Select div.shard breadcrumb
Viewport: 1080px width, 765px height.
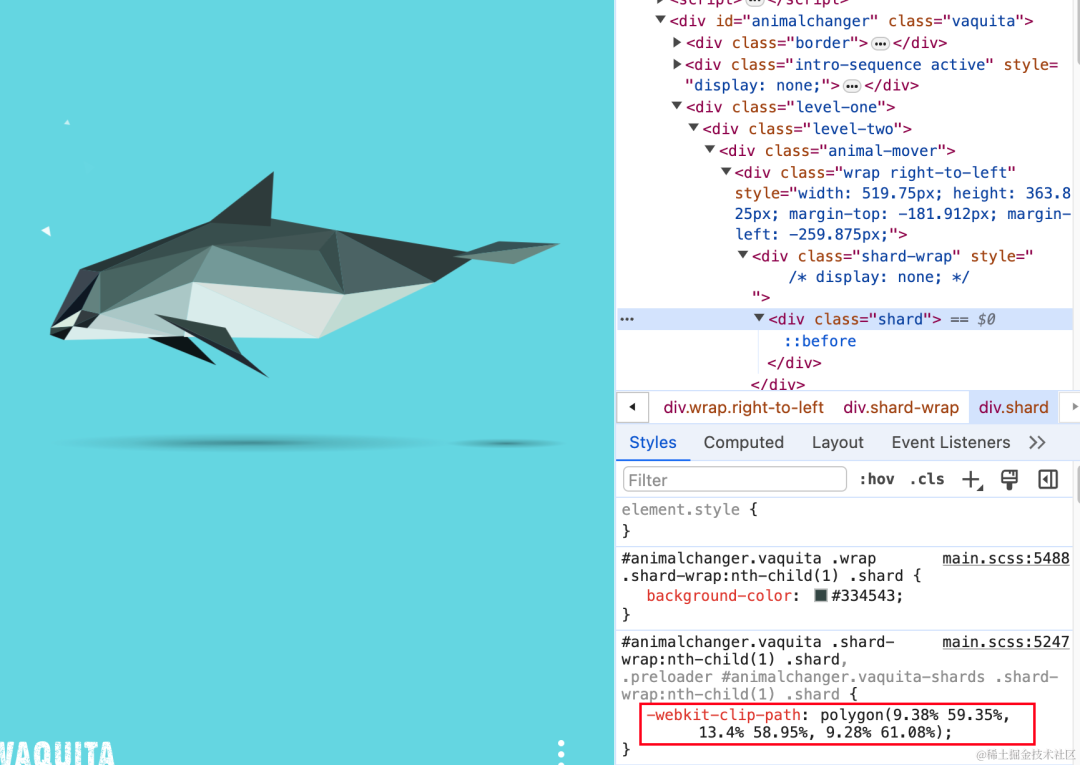(1014, 408)
